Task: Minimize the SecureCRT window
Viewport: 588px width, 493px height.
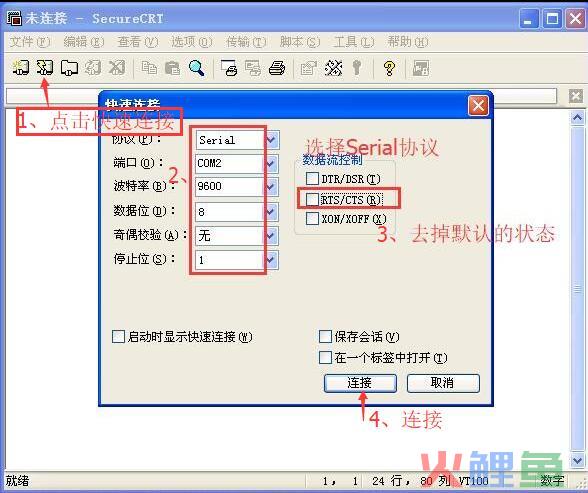Action: pyautogui.click(x=528, y=18)
